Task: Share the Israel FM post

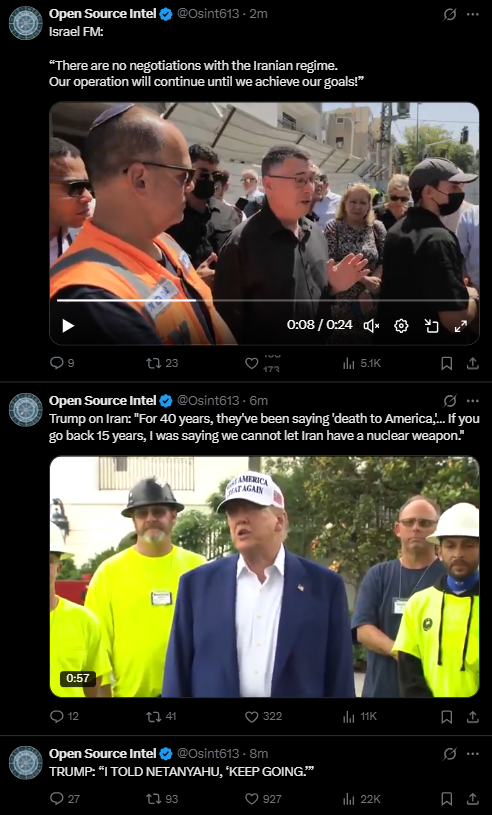Action: pyautogui.click(x=472, y=363)
